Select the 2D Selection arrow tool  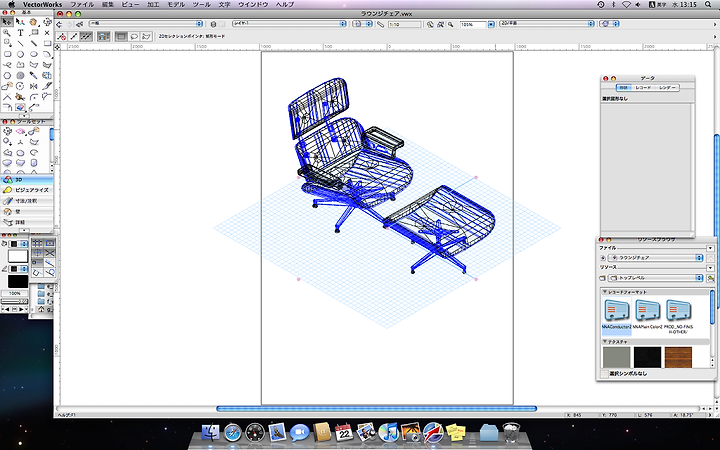click(x=7, y=22)
